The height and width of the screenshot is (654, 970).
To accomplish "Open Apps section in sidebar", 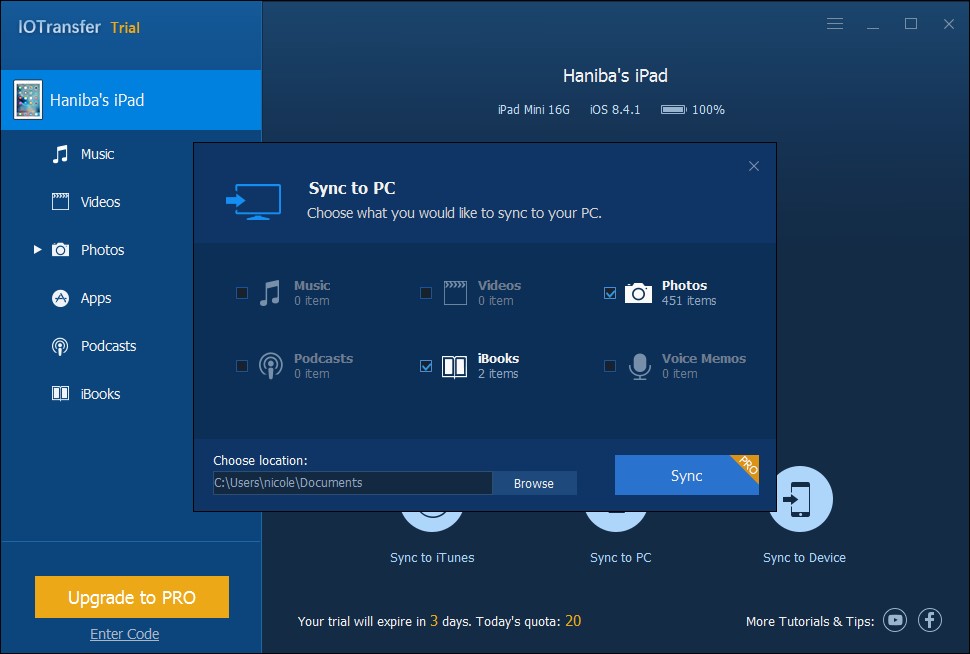I will point(96,298).
